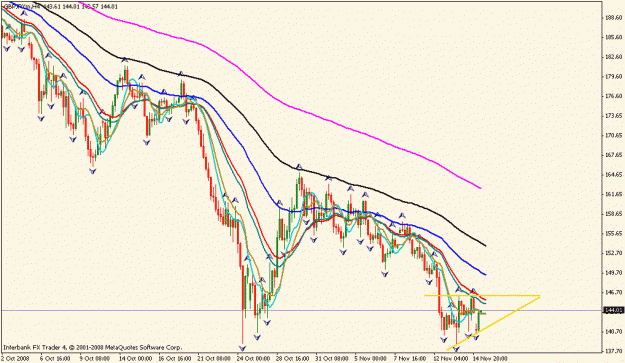Click the 21 Oct 08:00 time label
This screenshot has height=363, width=625.
click(x=215, y=359)
